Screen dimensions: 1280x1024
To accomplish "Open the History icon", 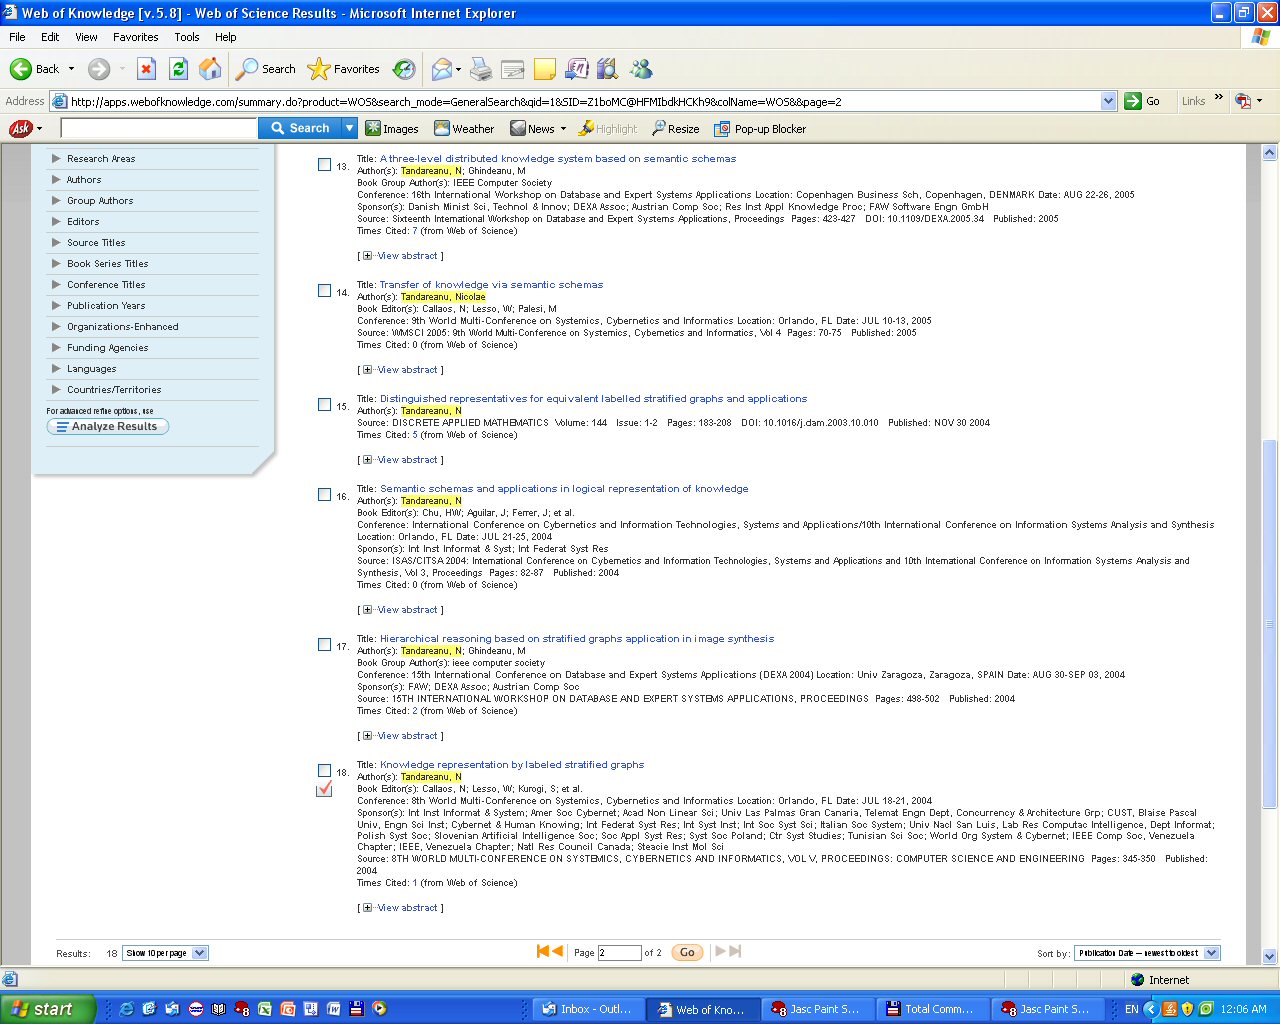I will (x=404, y=69).
